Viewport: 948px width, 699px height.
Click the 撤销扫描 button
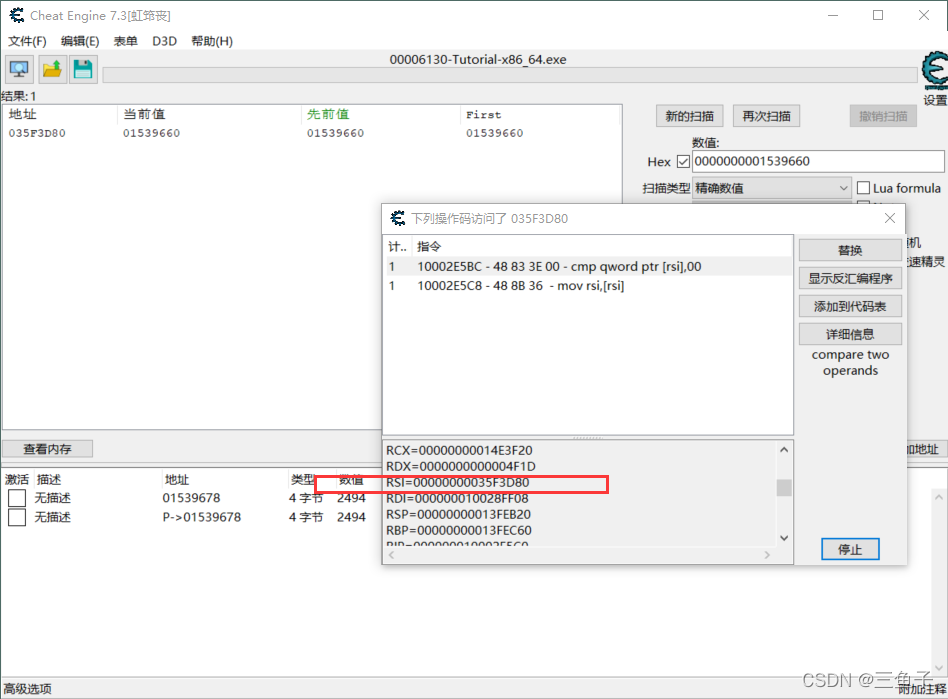click(883, 116)
